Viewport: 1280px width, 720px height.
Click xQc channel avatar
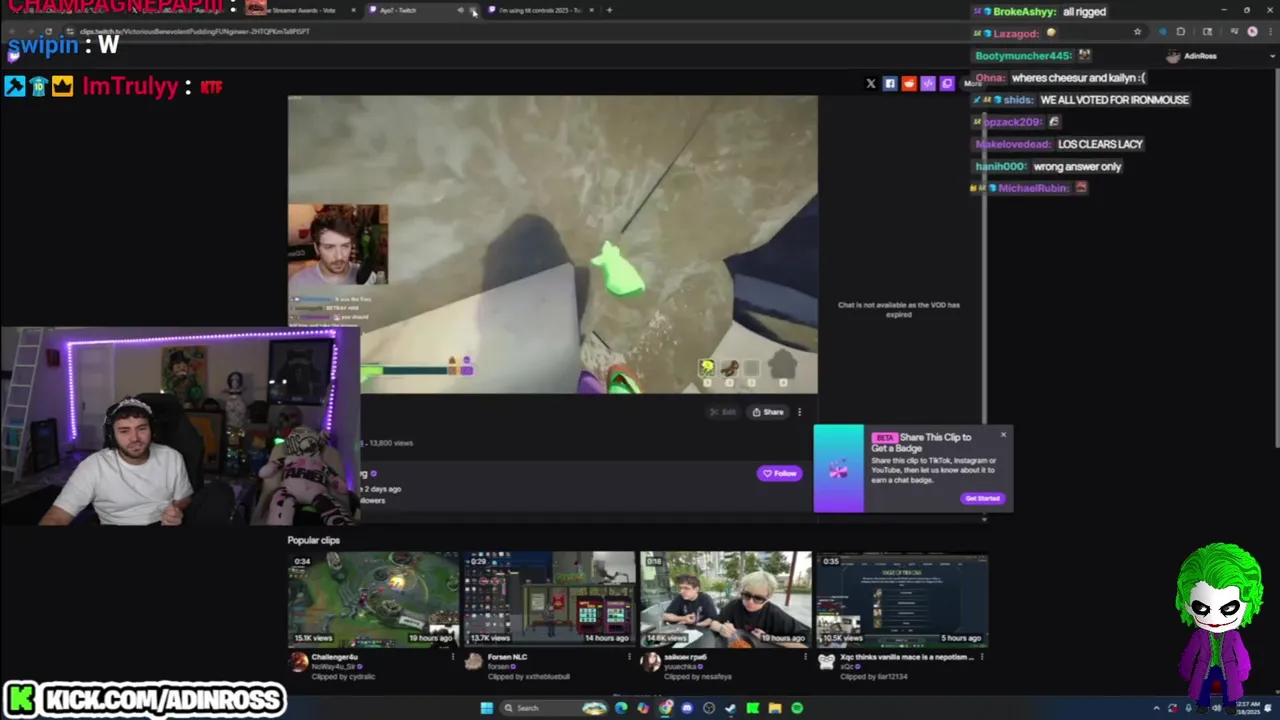tap(826, 662)
